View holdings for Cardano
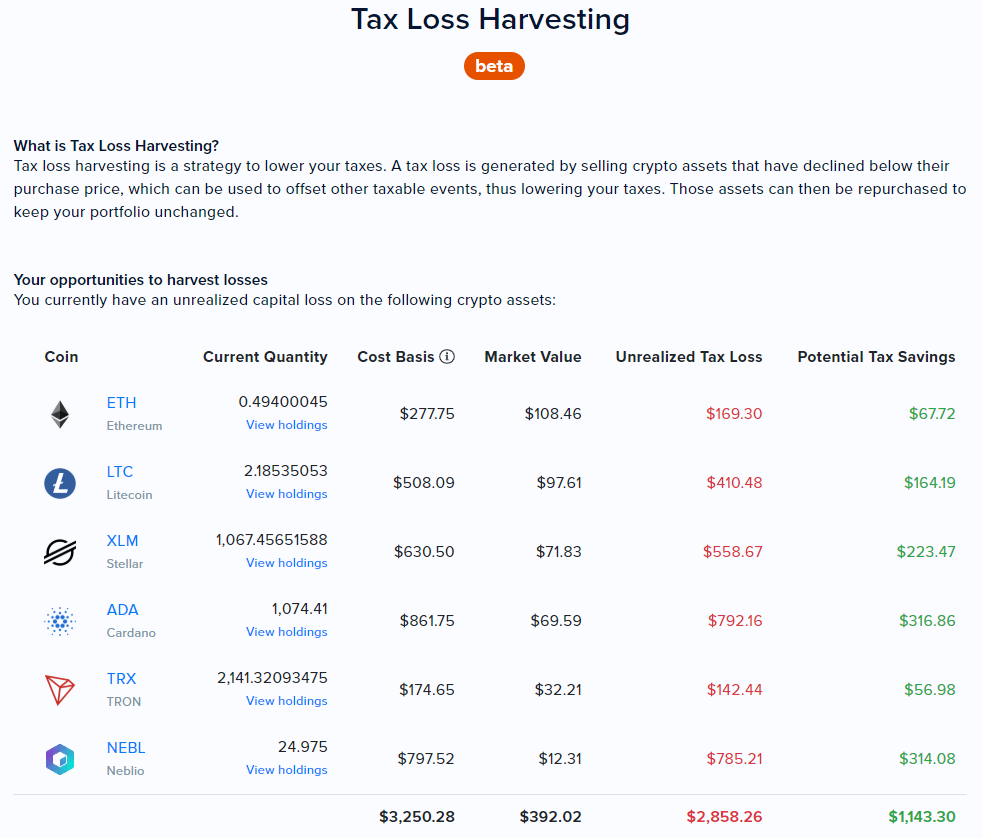The height and width of the screenshot is (838, 982). click(x=287, y=631)
